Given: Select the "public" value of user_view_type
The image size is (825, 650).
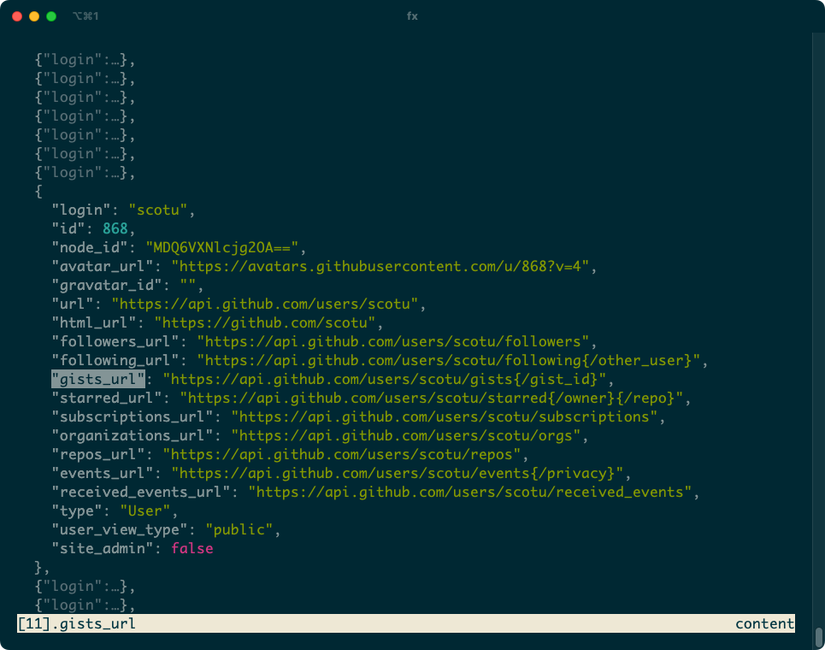Looking at the screenshot, I should [x=240, y=529].
